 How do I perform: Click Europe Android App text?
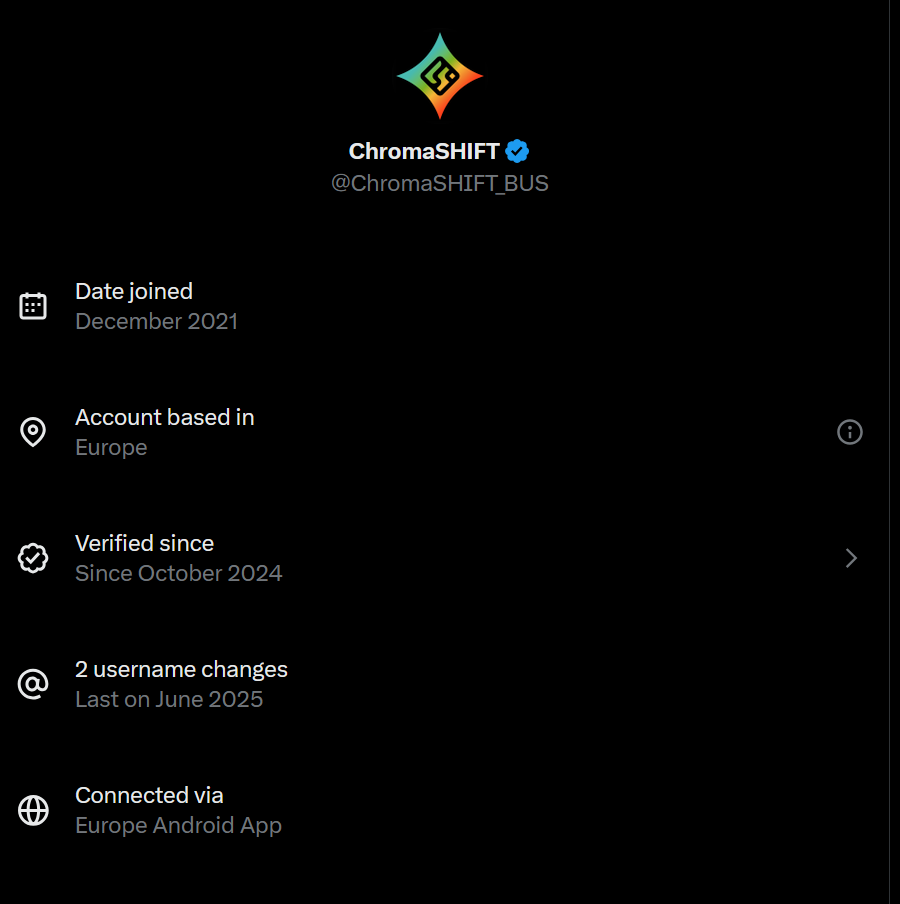[x=179, y=826]
